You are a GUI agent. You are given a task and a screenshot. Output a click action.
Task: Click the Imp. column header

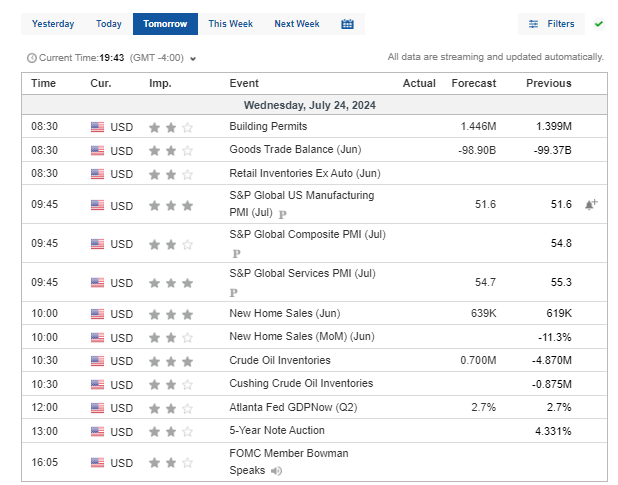click(160, 83)
